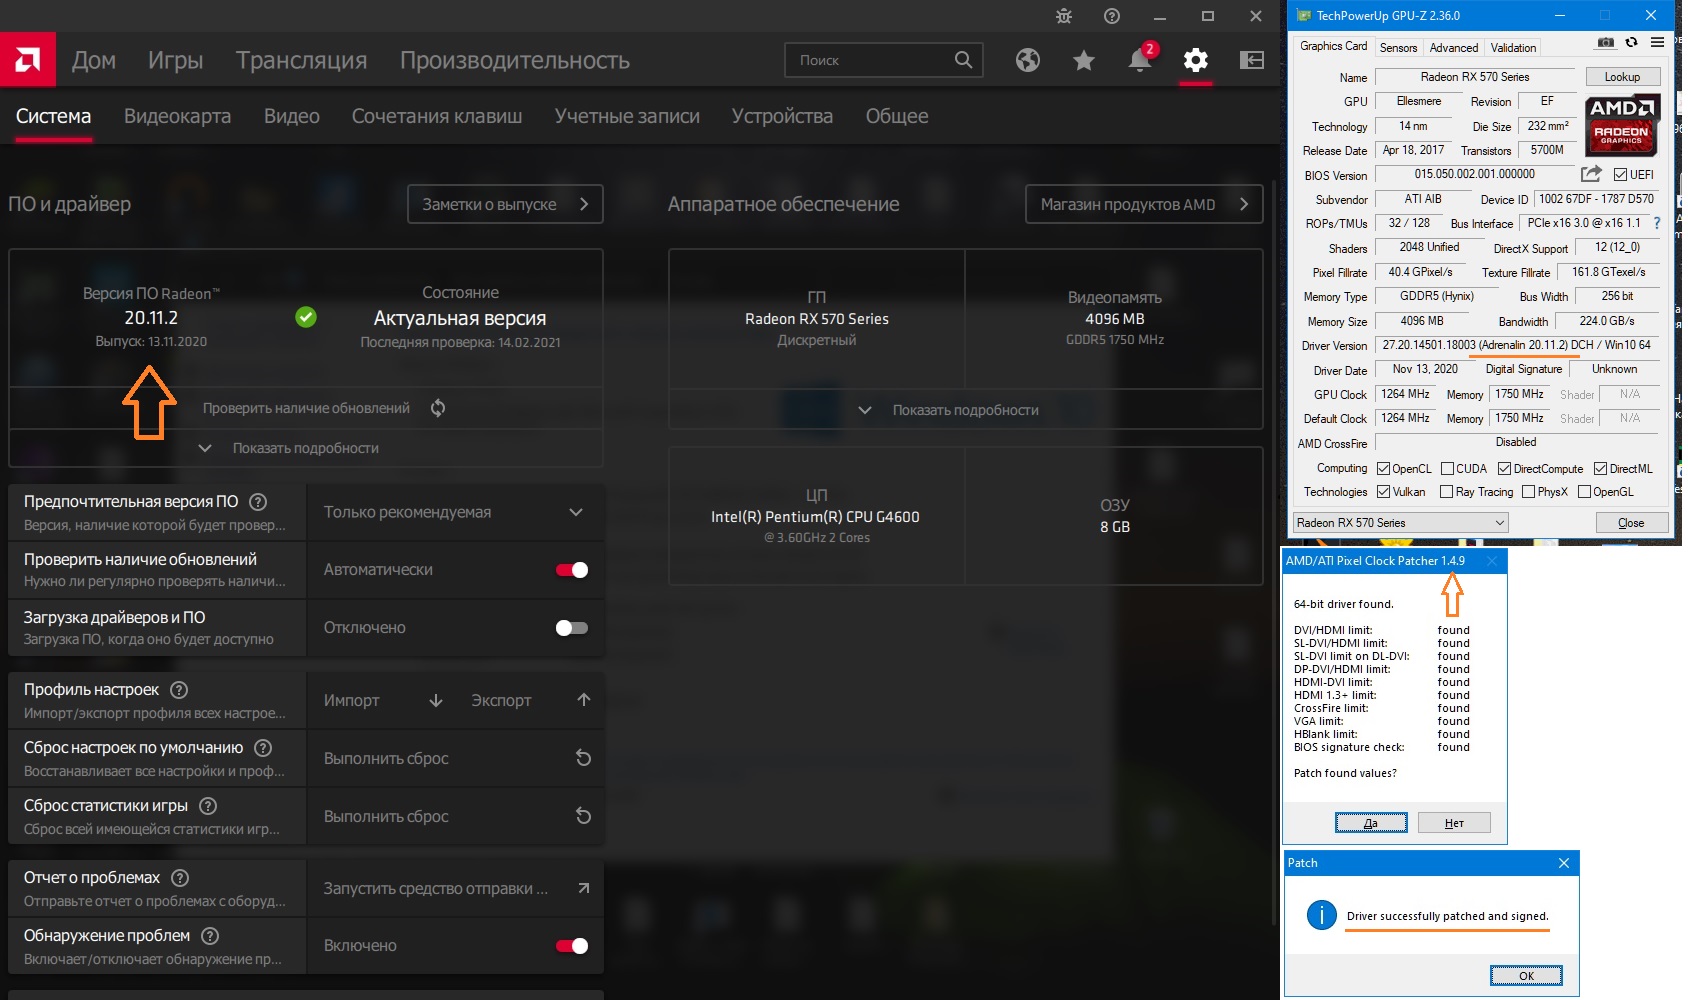Click Импорт profile settings button
The height and width of the screenshot is (1000, 1688).
(x=384, y=700)
